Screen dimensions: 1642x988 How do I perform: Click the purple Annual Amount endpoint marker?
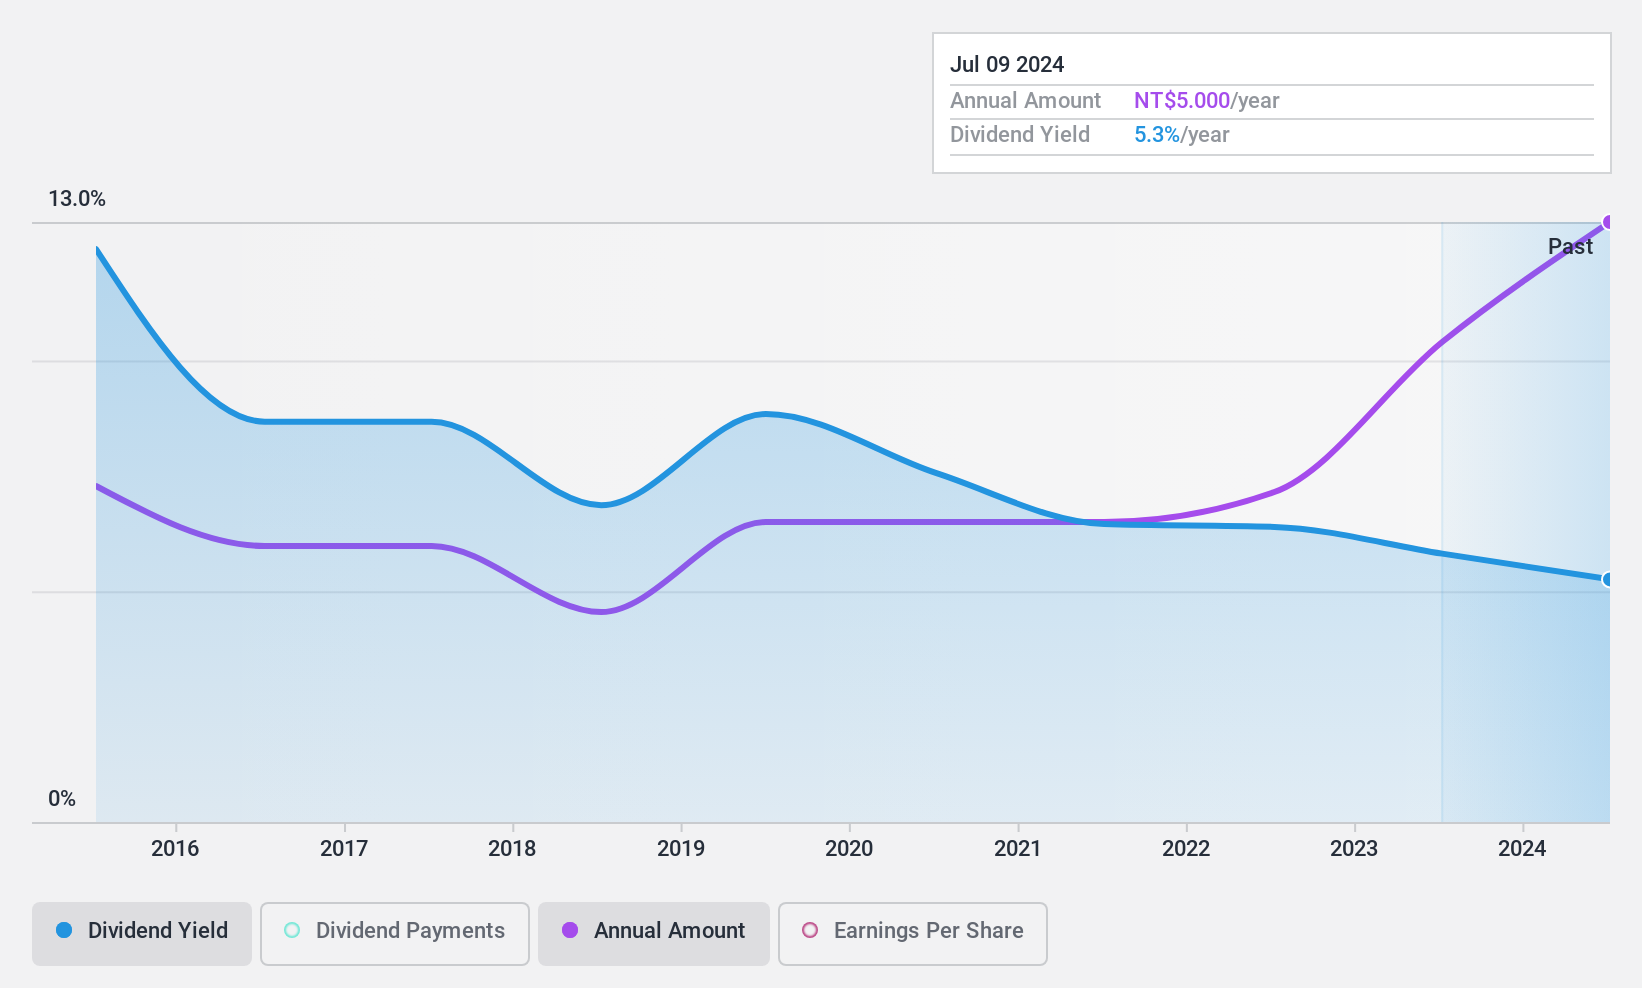coord(1608,222)
